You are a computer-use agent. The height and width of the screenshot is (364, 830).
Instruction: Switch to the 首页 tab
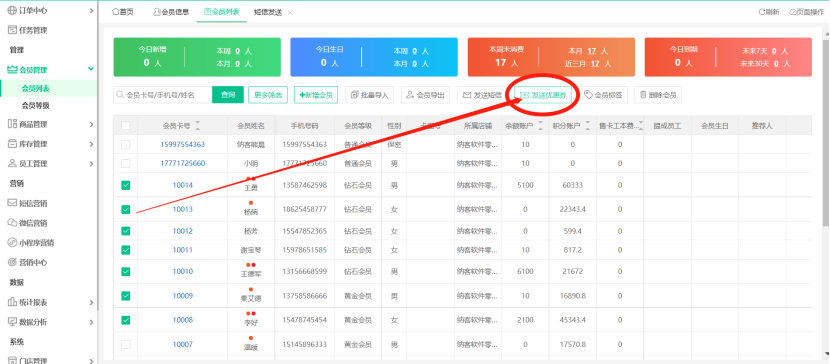click(123, 12)
